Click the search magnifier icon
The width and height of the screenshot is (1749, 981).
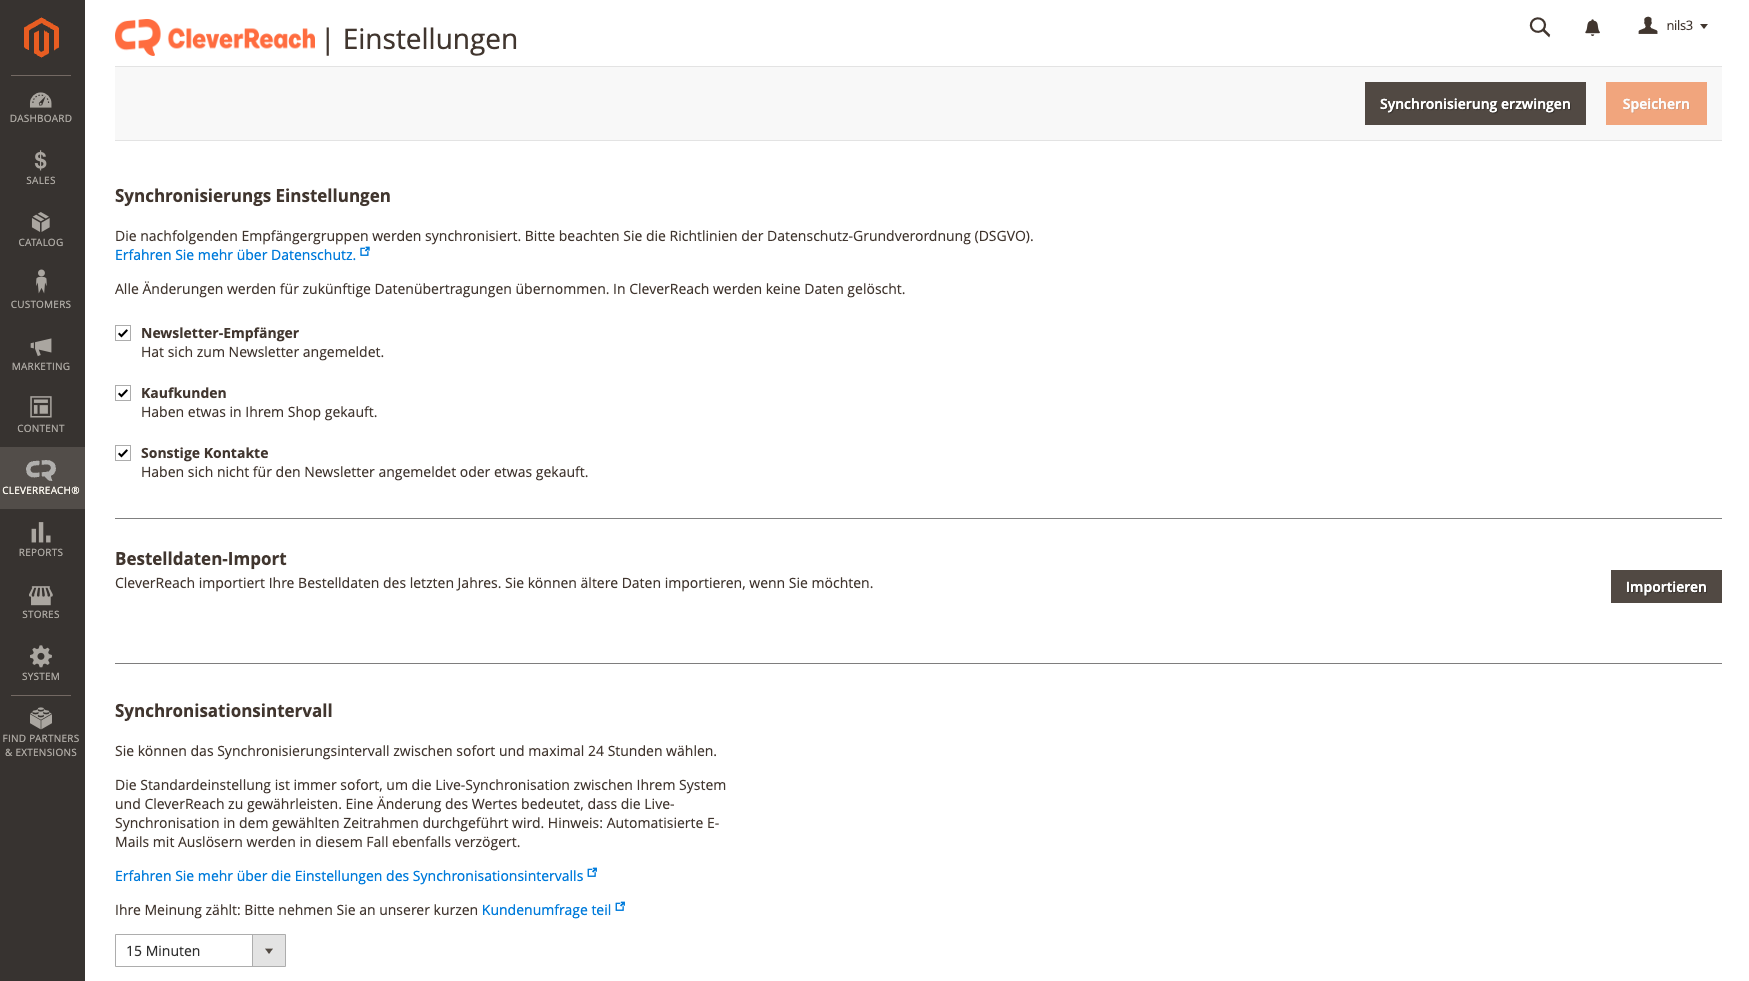click(1540, 27)
